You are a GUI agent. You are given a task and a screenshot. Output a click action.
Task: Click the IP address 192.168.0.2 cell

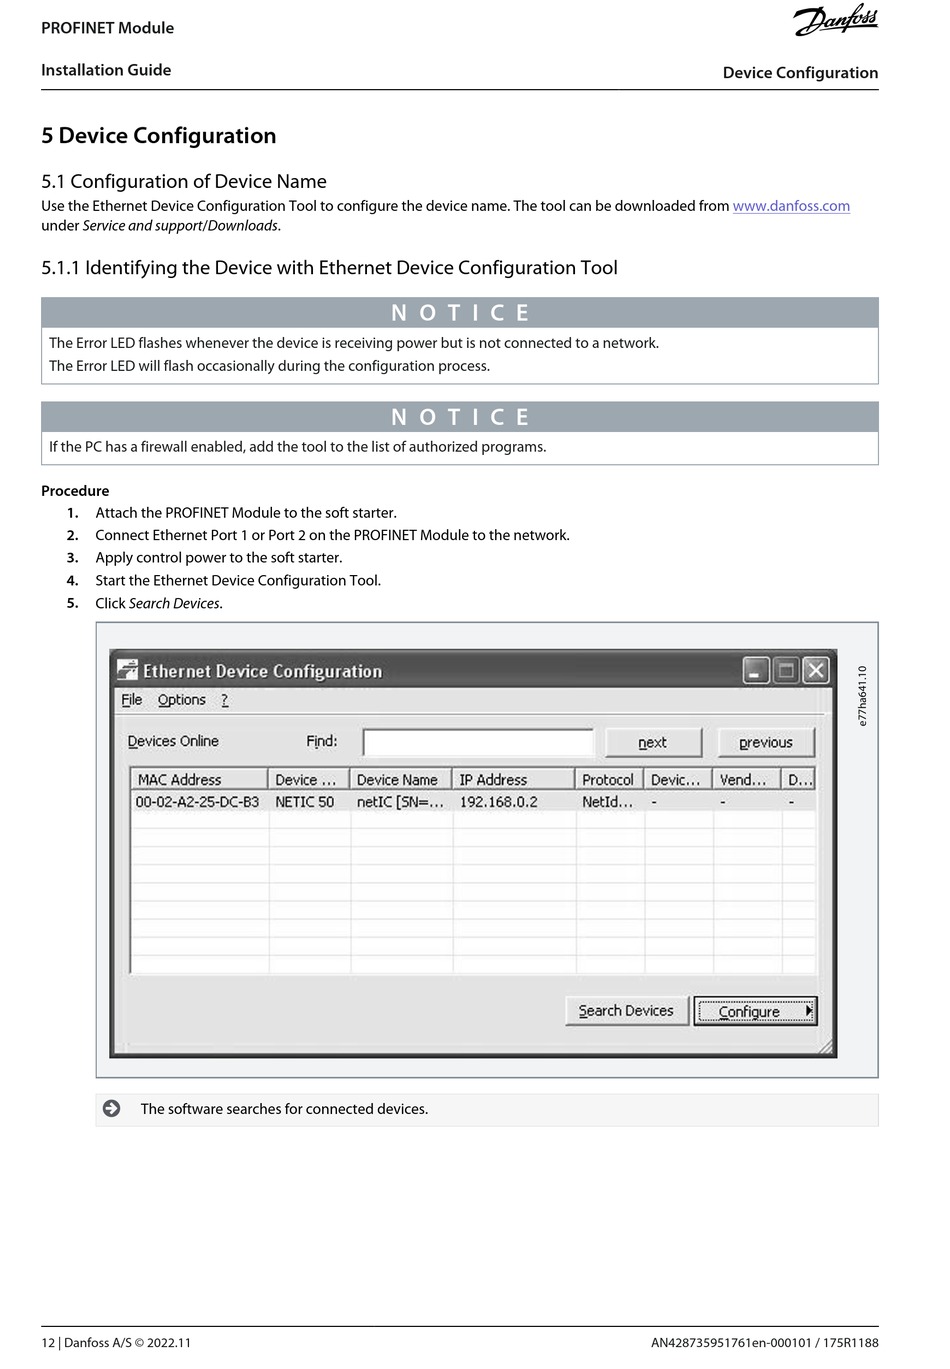coord(499,802)
